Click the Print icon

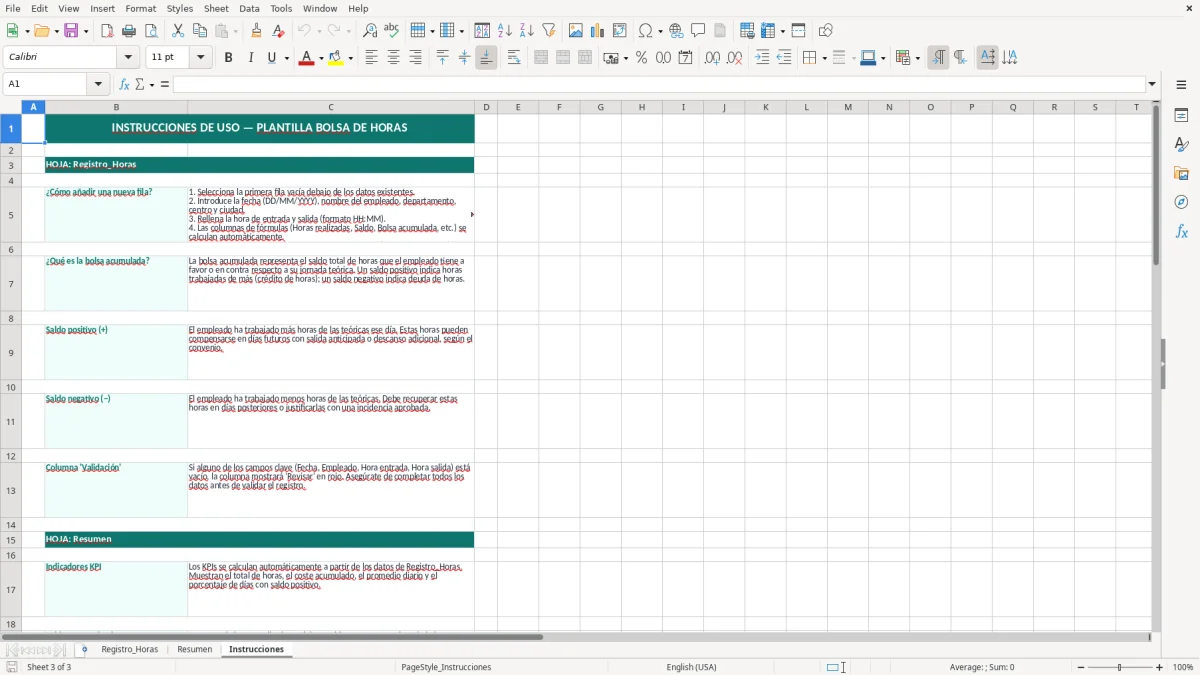click(129, 31)
